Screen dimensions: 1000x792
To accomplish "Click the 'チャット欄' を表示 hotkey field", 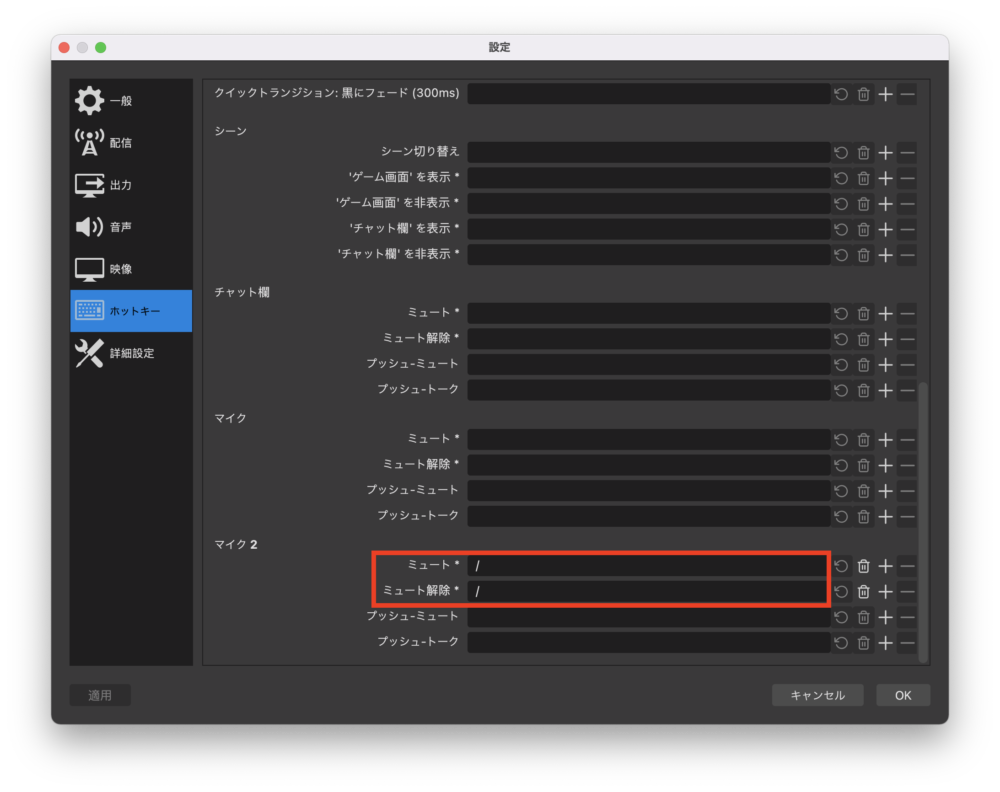I will coord(648,229).
